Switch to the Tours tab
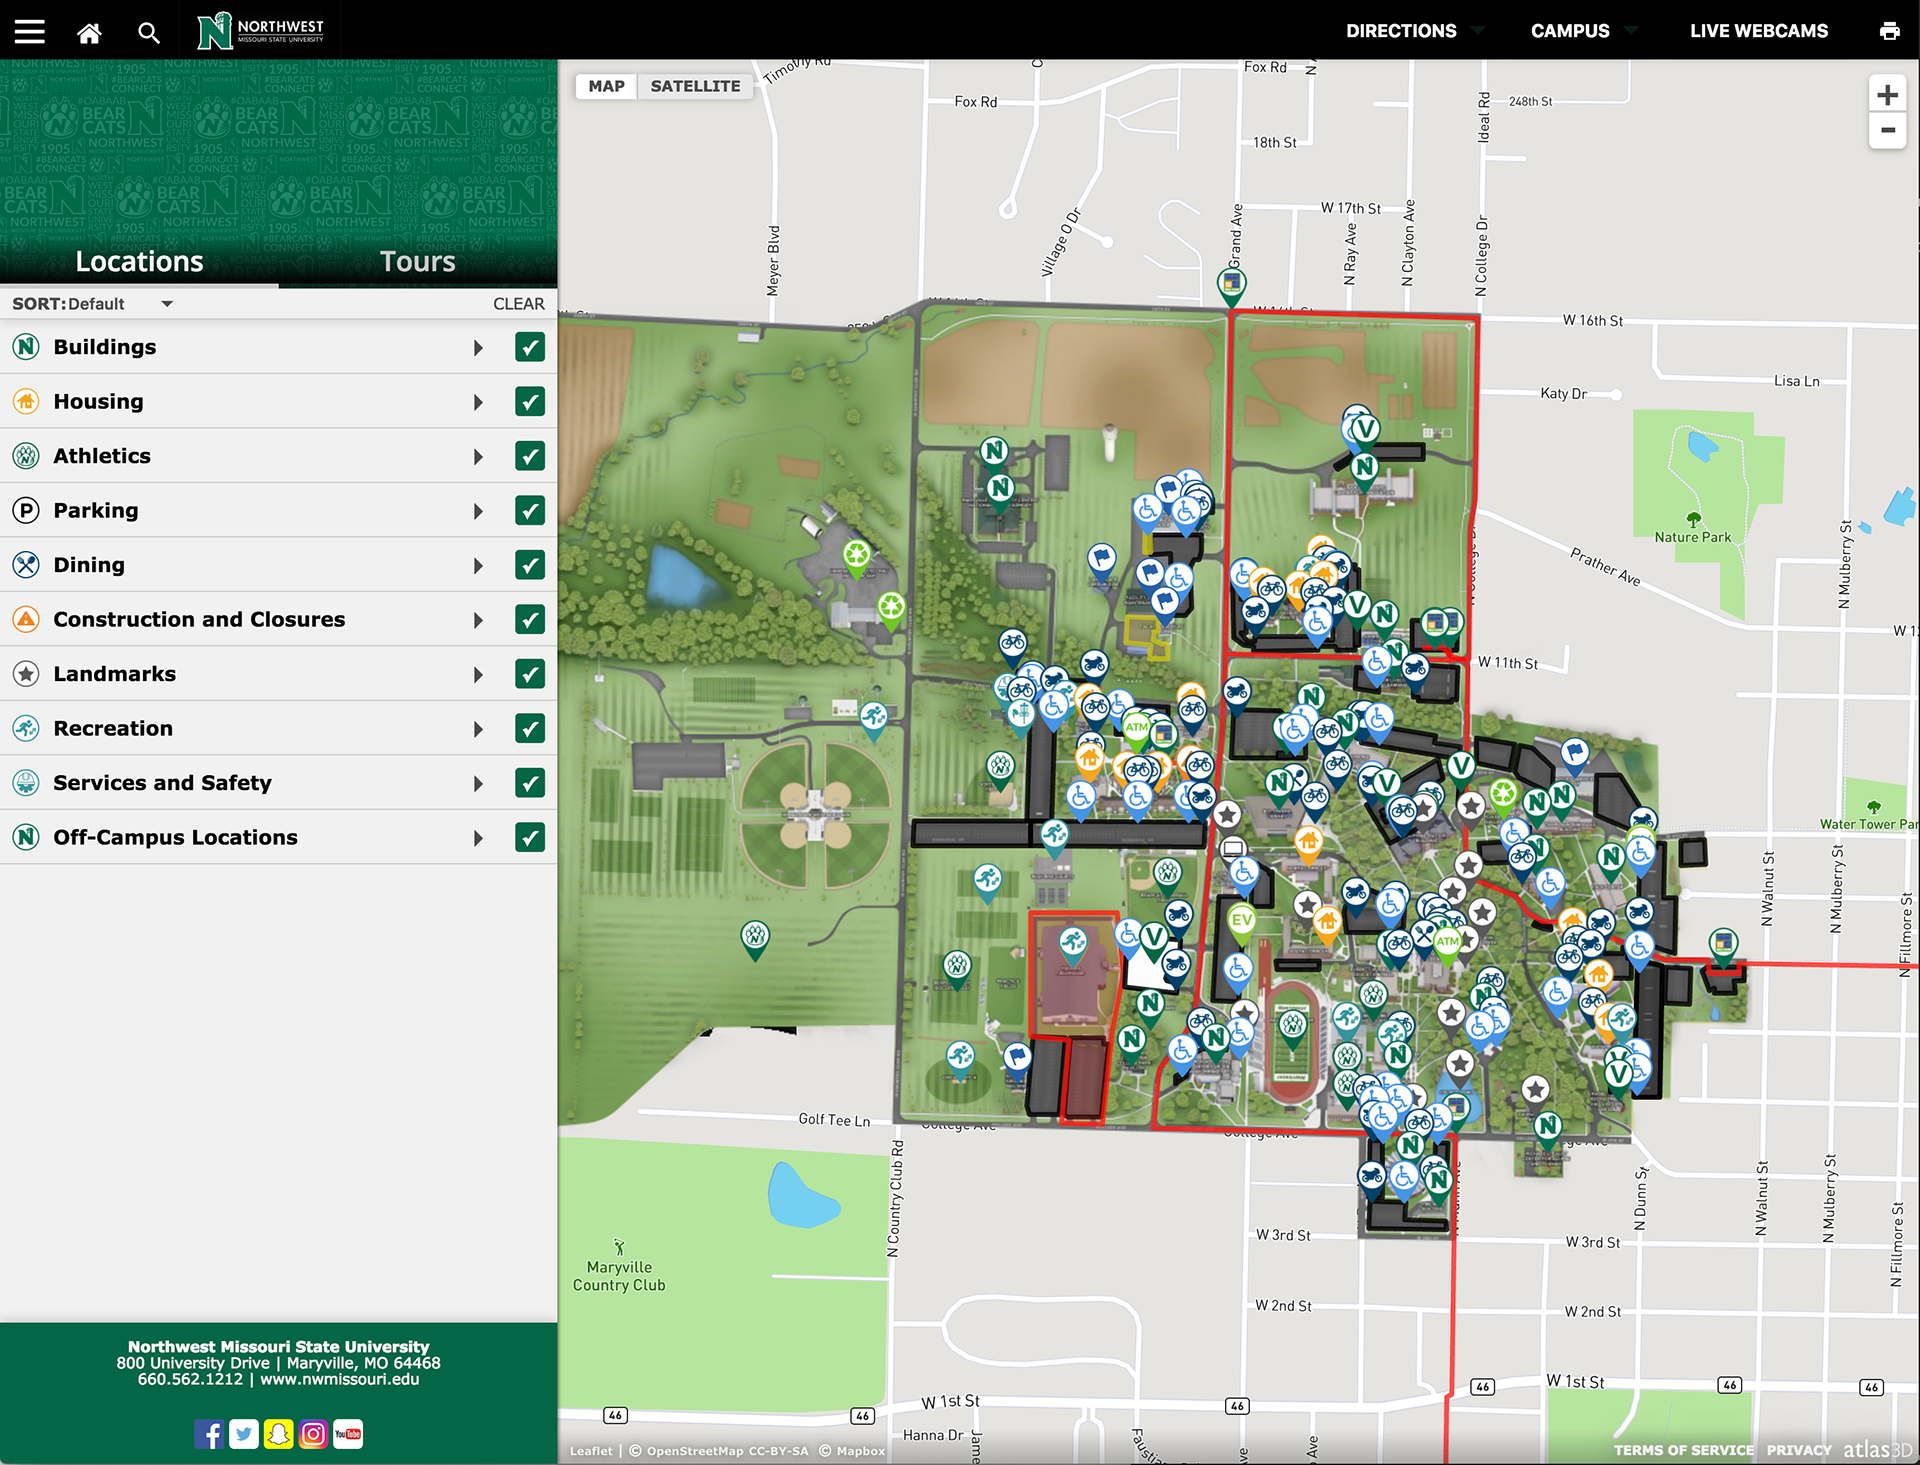The height and width of the screenshot is (1465, 1920). click(418, 262)
